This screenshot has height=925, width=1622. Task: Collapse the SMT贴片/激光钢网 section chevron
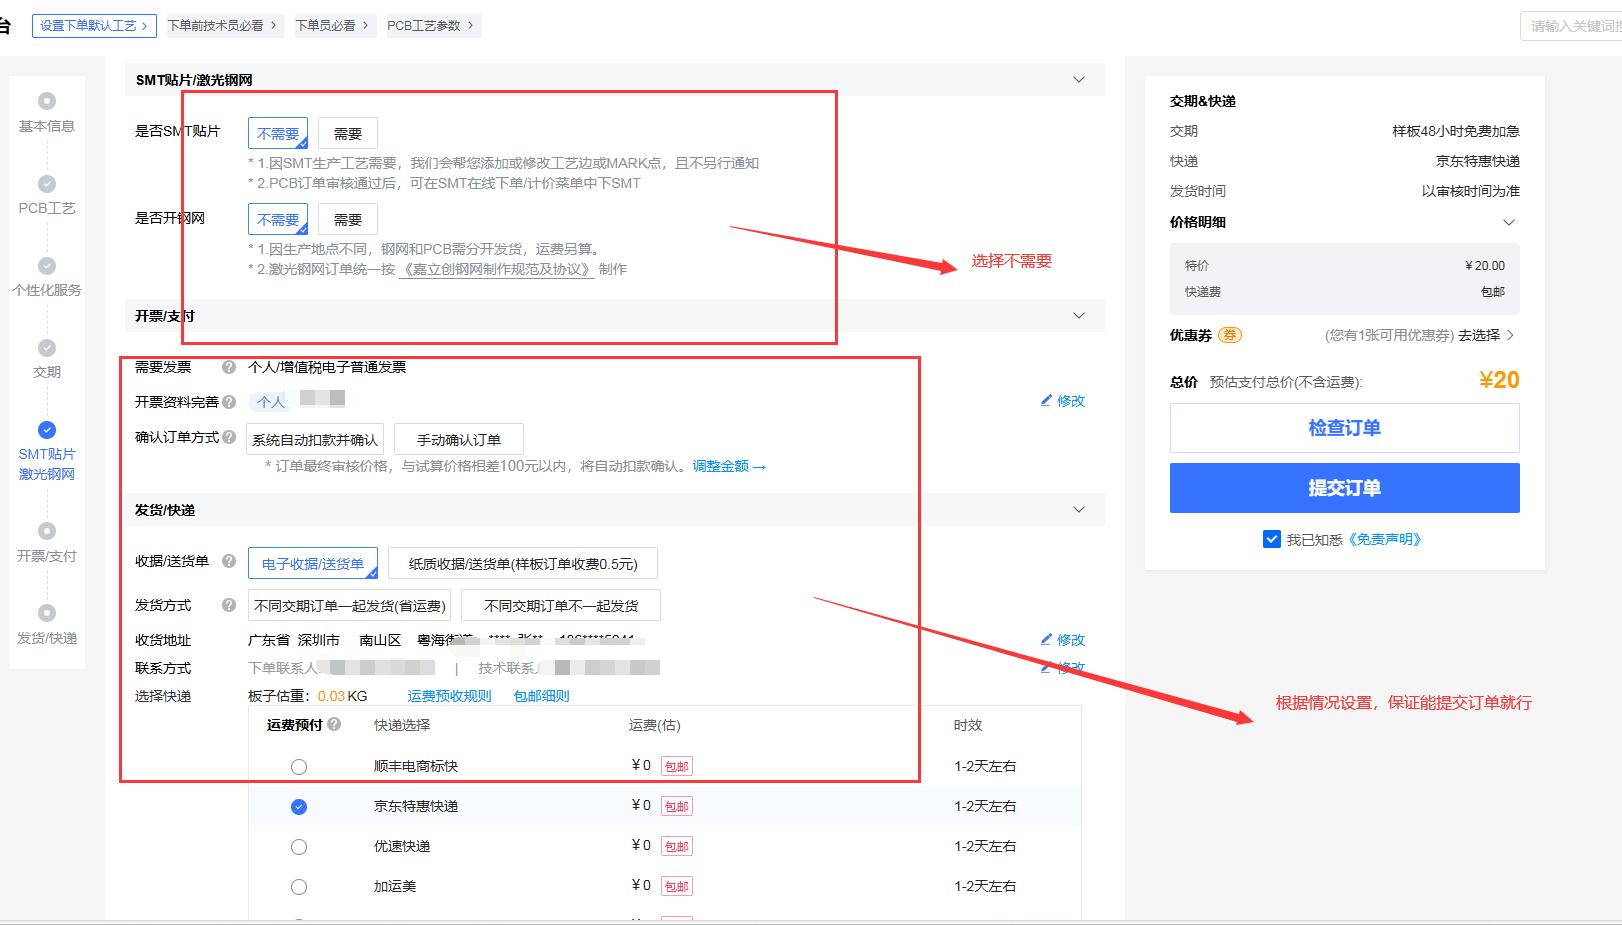point(1079,79)
